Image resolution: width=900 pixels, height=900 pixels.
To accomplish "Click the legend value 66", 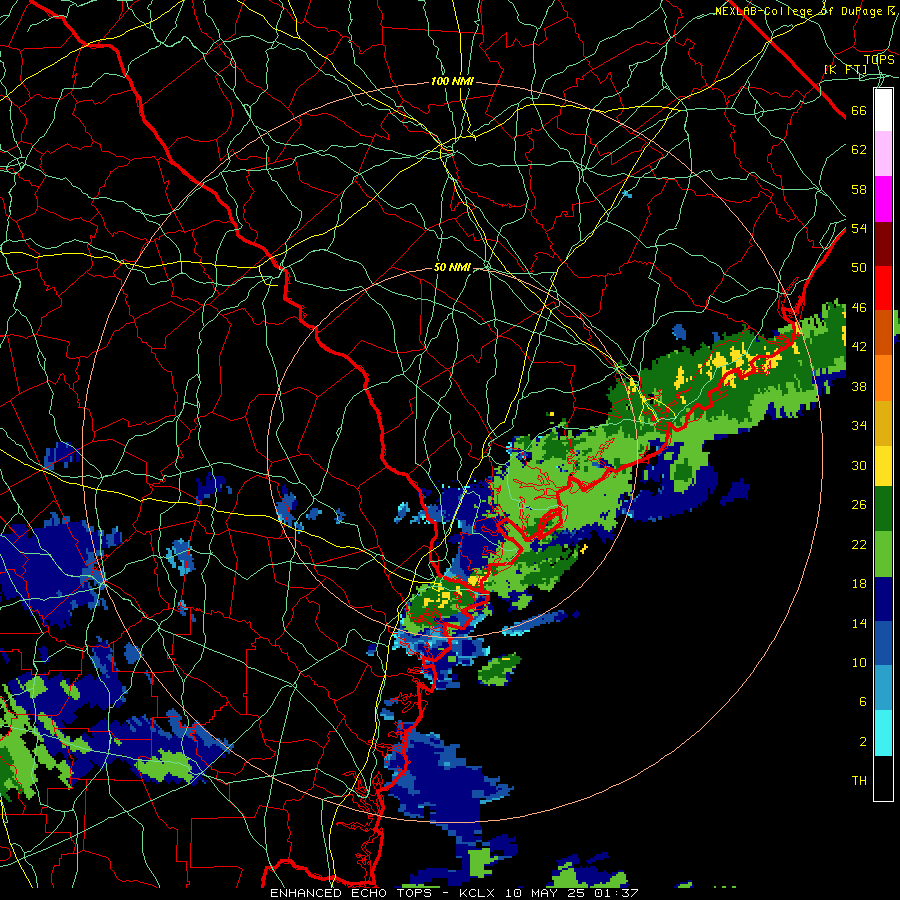I will point(859,111).
